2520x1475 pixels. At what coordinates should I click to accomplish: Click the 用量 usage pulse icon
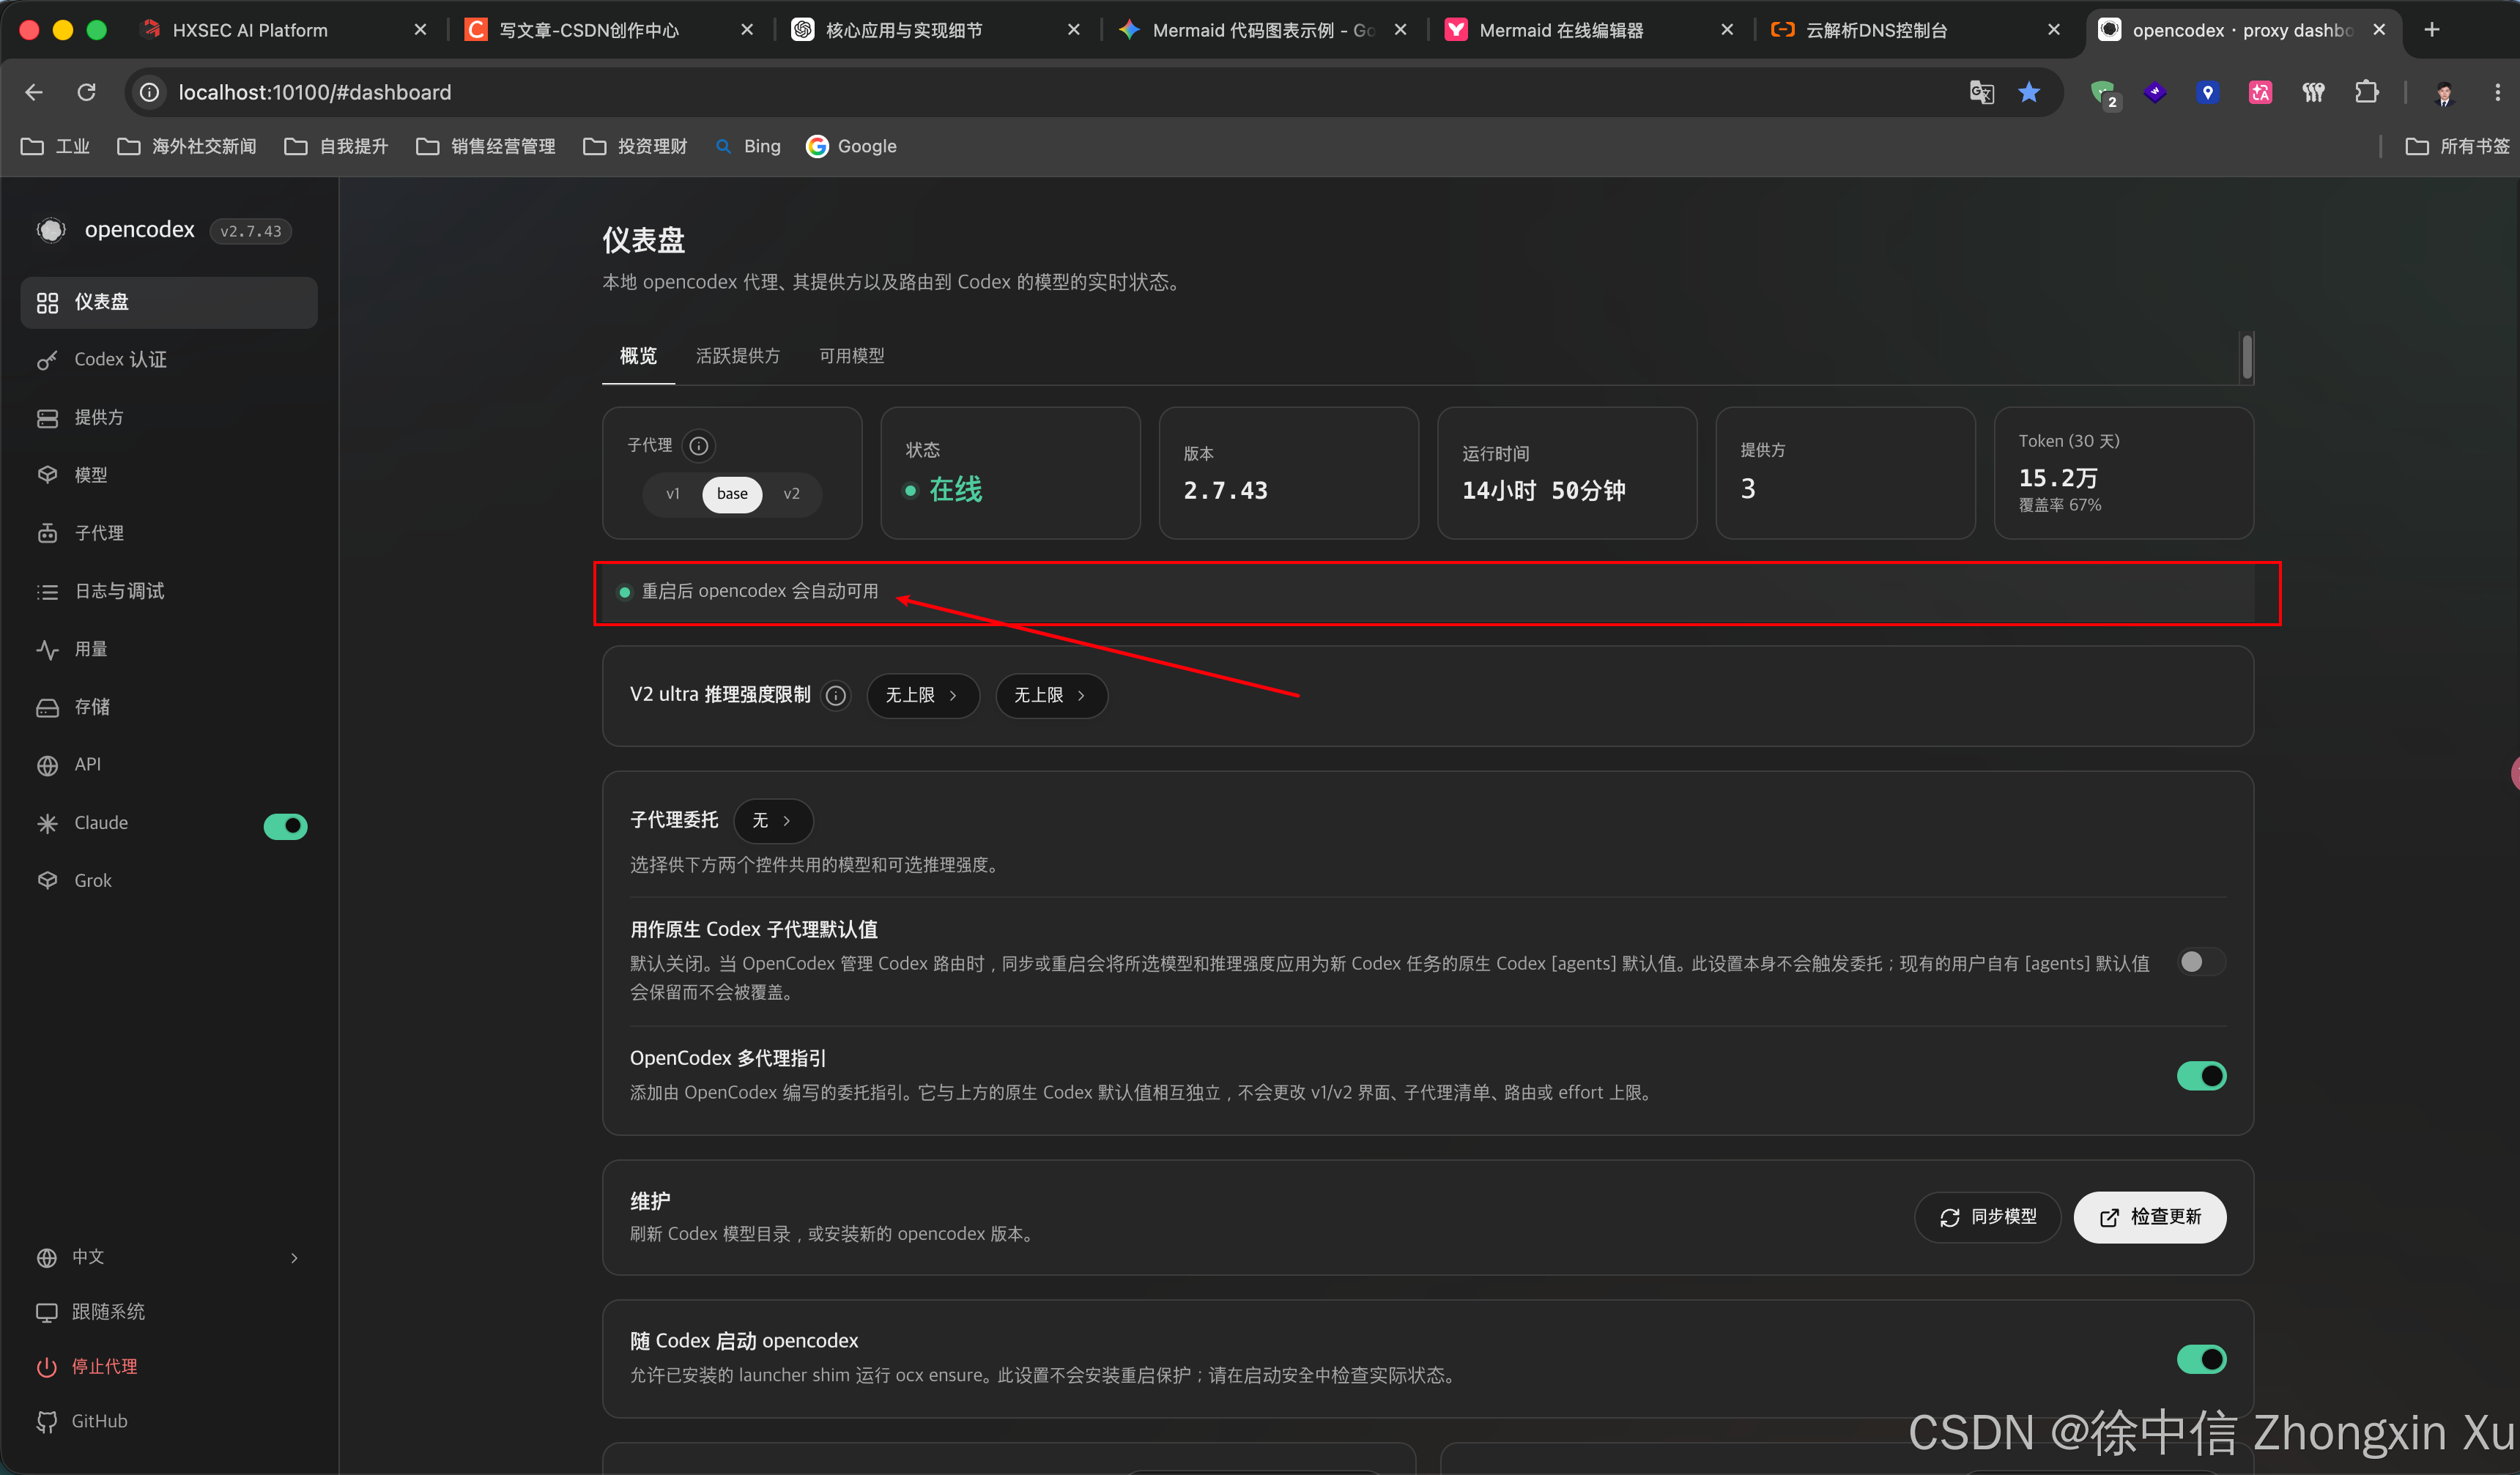tap(47, 650)
